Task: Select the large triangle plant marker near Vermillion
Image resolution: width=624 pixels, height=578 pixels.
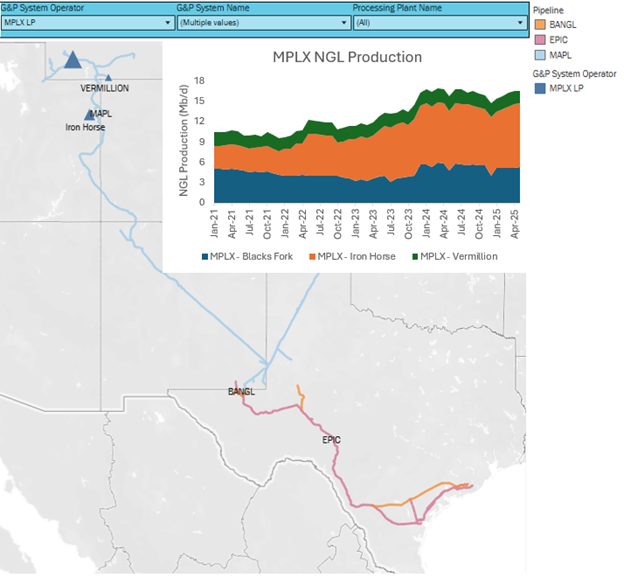Action: tap(73, 60)
